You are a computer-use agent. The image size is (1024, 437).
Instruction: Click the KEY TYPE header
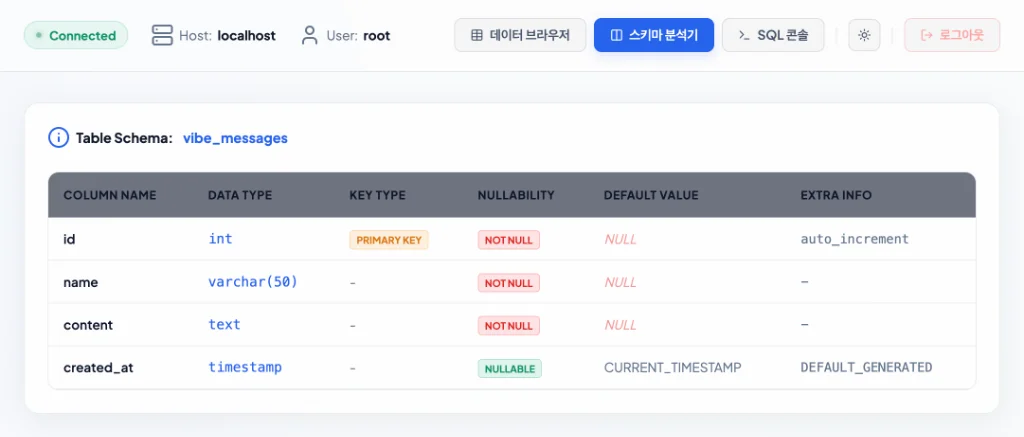click(x=377, y=195)
